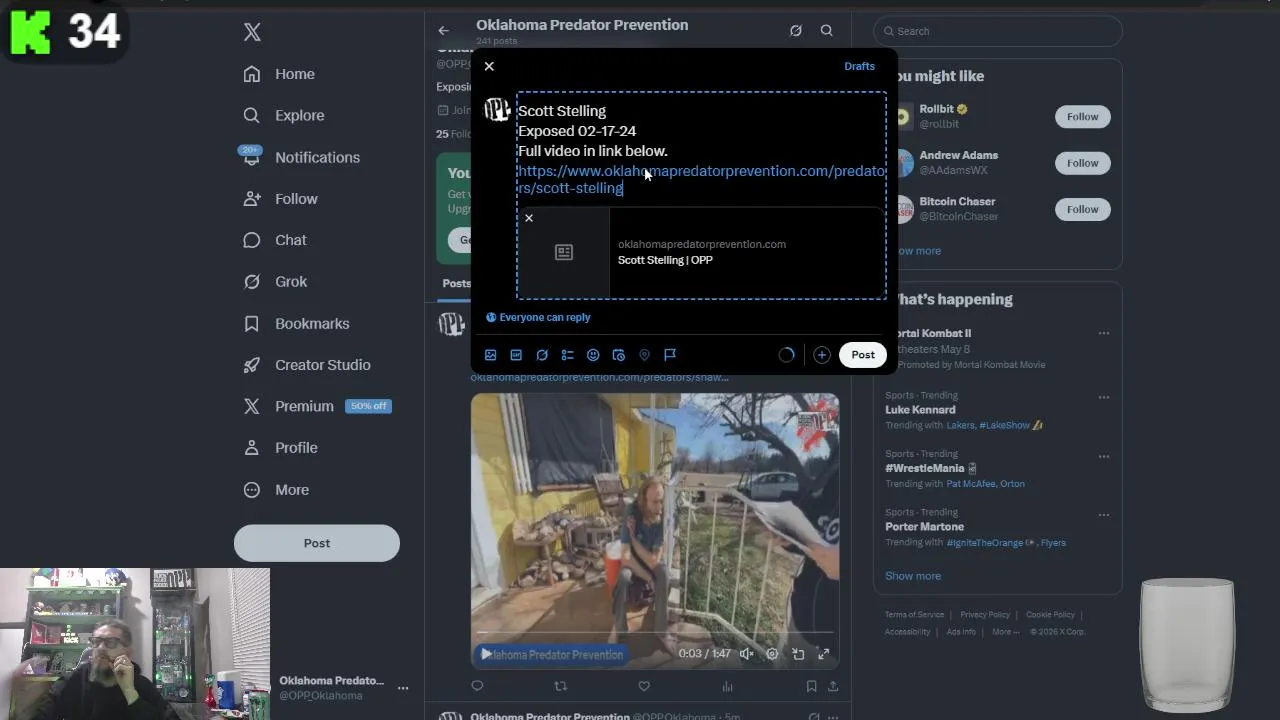
Task: Open the emoji picker in compose toolbar
Action: 593,355
